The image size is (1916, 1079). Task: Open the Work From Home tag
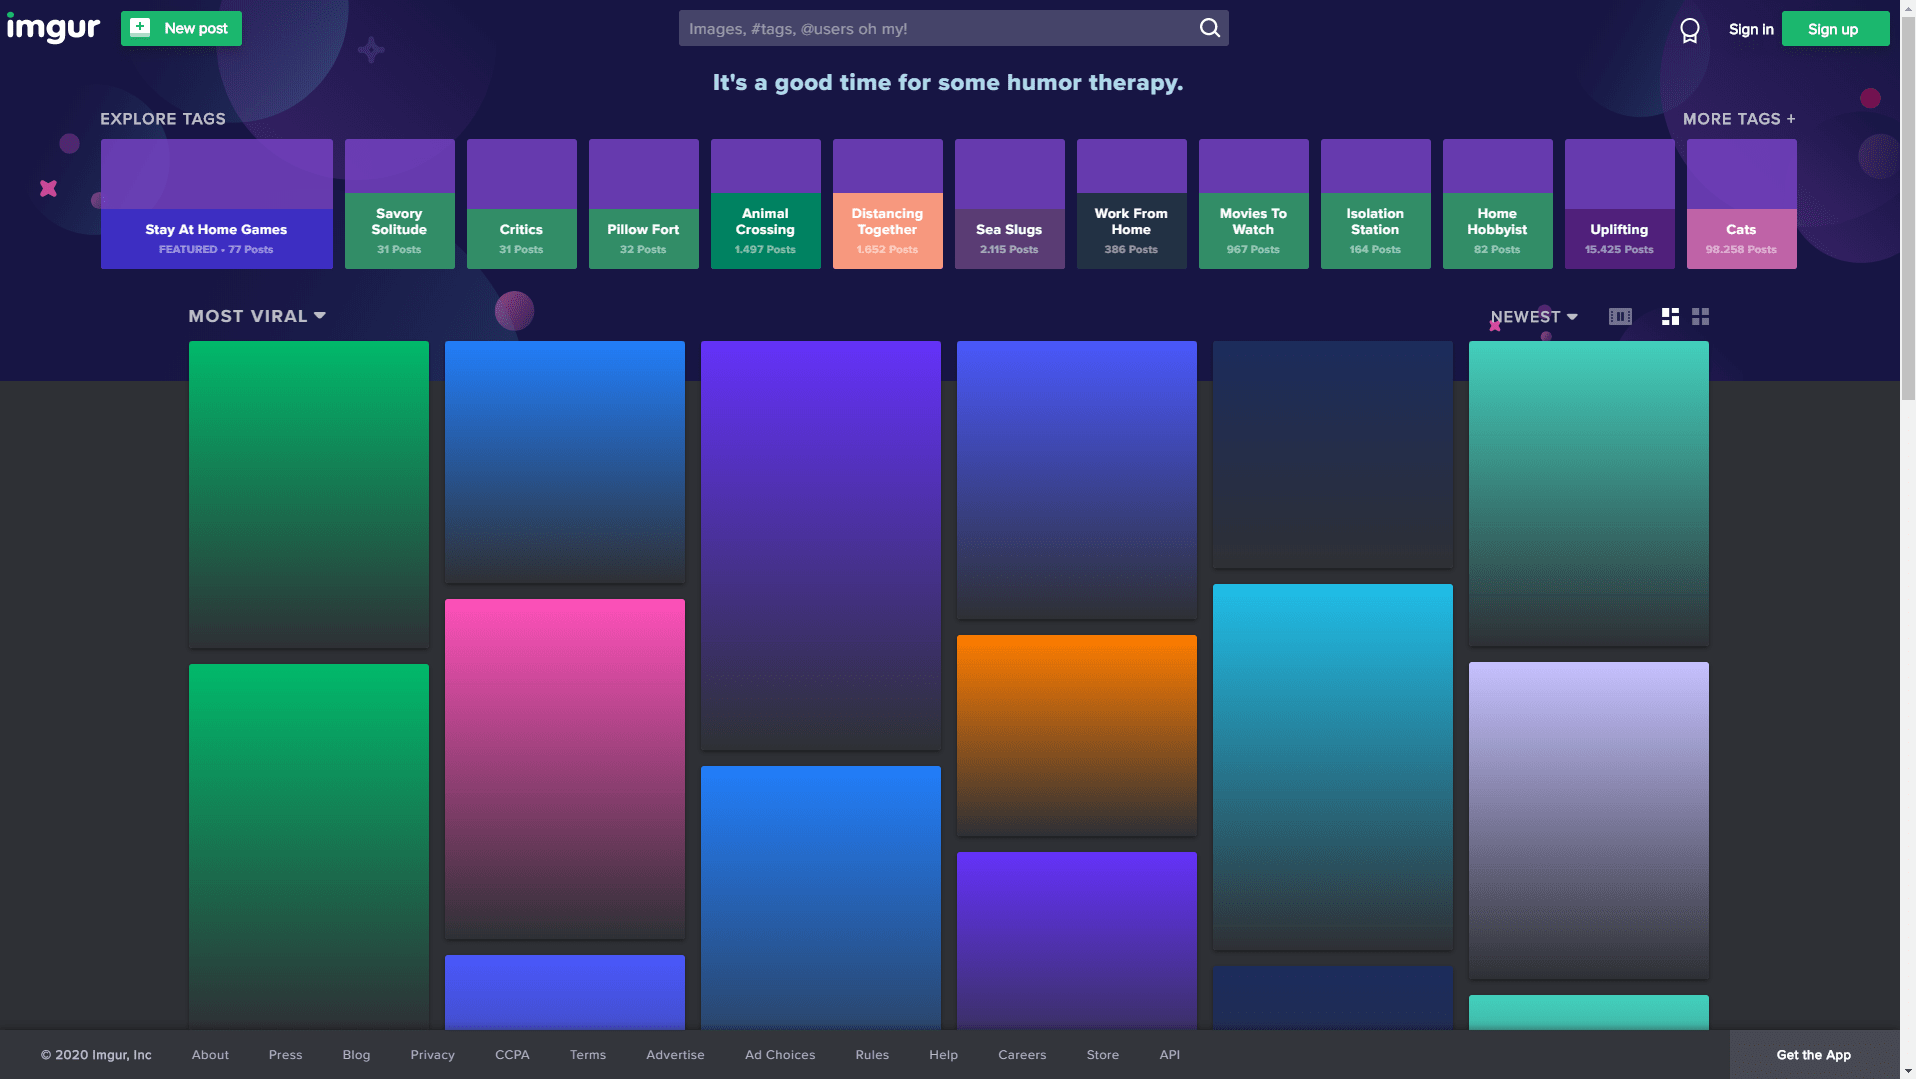click(1132, 204)
